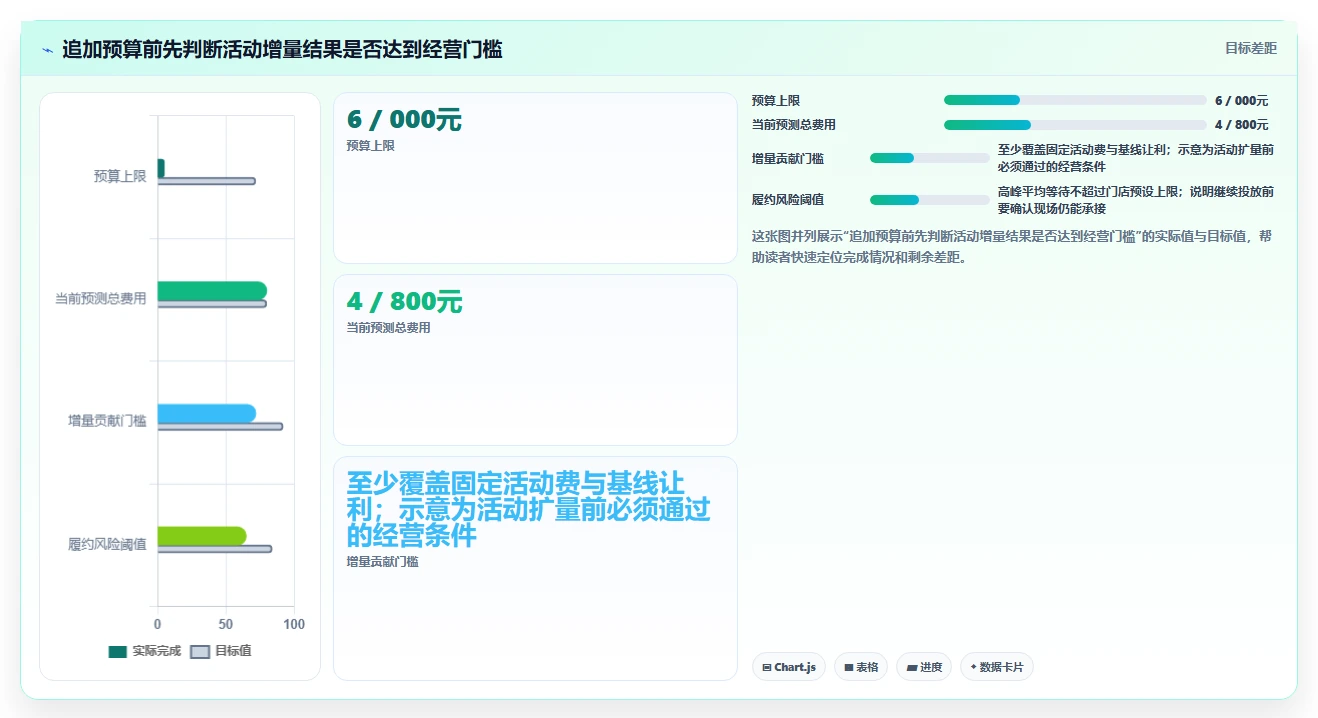Click the lightning icon beside the title
The image size is (1318, 718).
[48, 50]
